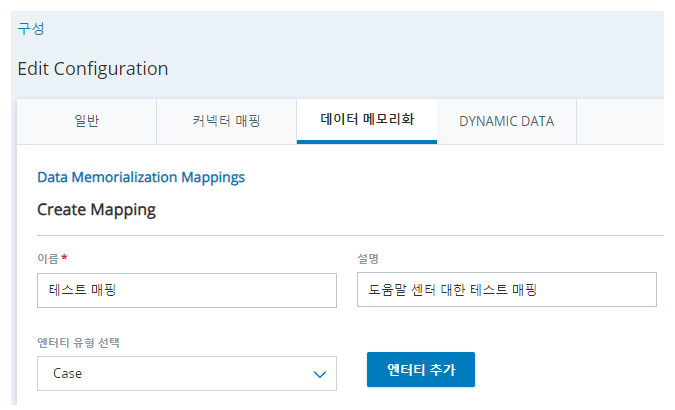Image resolution: width=675 pixels, height=410 pixels.
Task: Switch to the 커넥터 매핑 tab
Action: (x=226, y=121)
